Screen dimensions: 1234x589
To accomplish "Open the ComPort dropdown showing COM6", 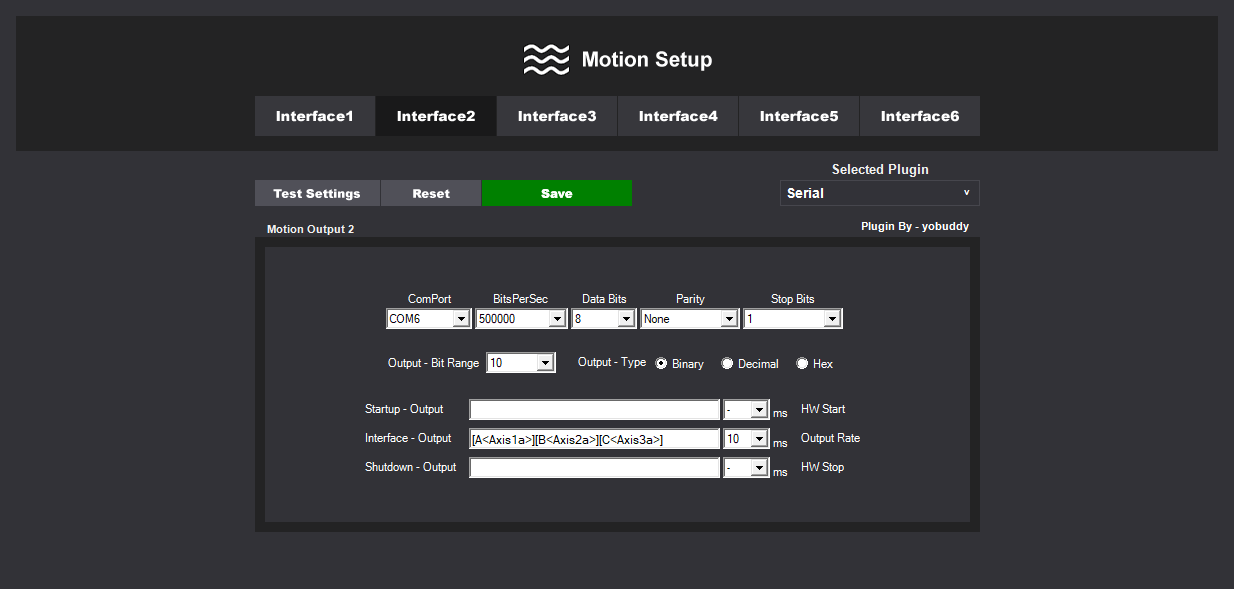I will [x=460, y=319].
